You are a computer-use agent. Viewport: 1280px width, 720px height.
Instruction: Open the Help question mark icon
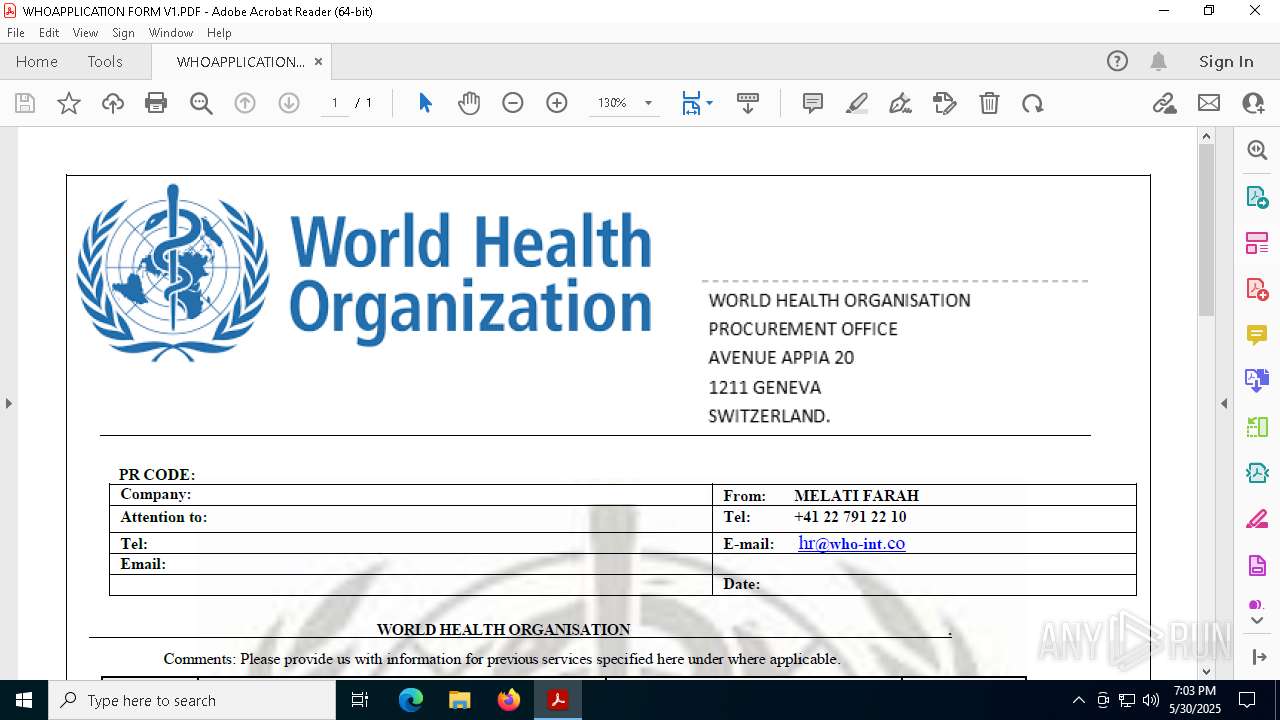1117,61
